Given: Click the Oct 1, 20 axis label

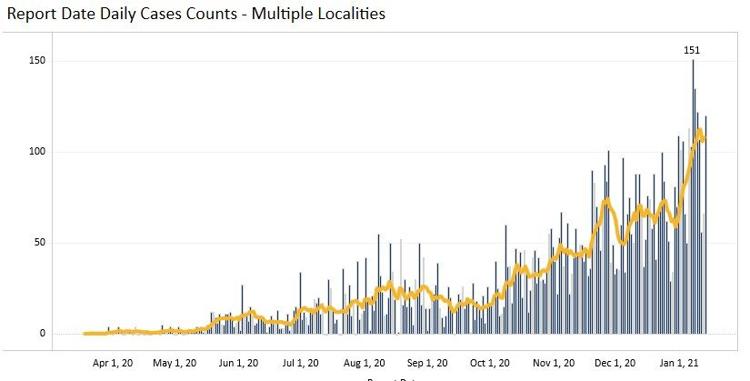Looking at the screenshot, I should coord(490,363).
